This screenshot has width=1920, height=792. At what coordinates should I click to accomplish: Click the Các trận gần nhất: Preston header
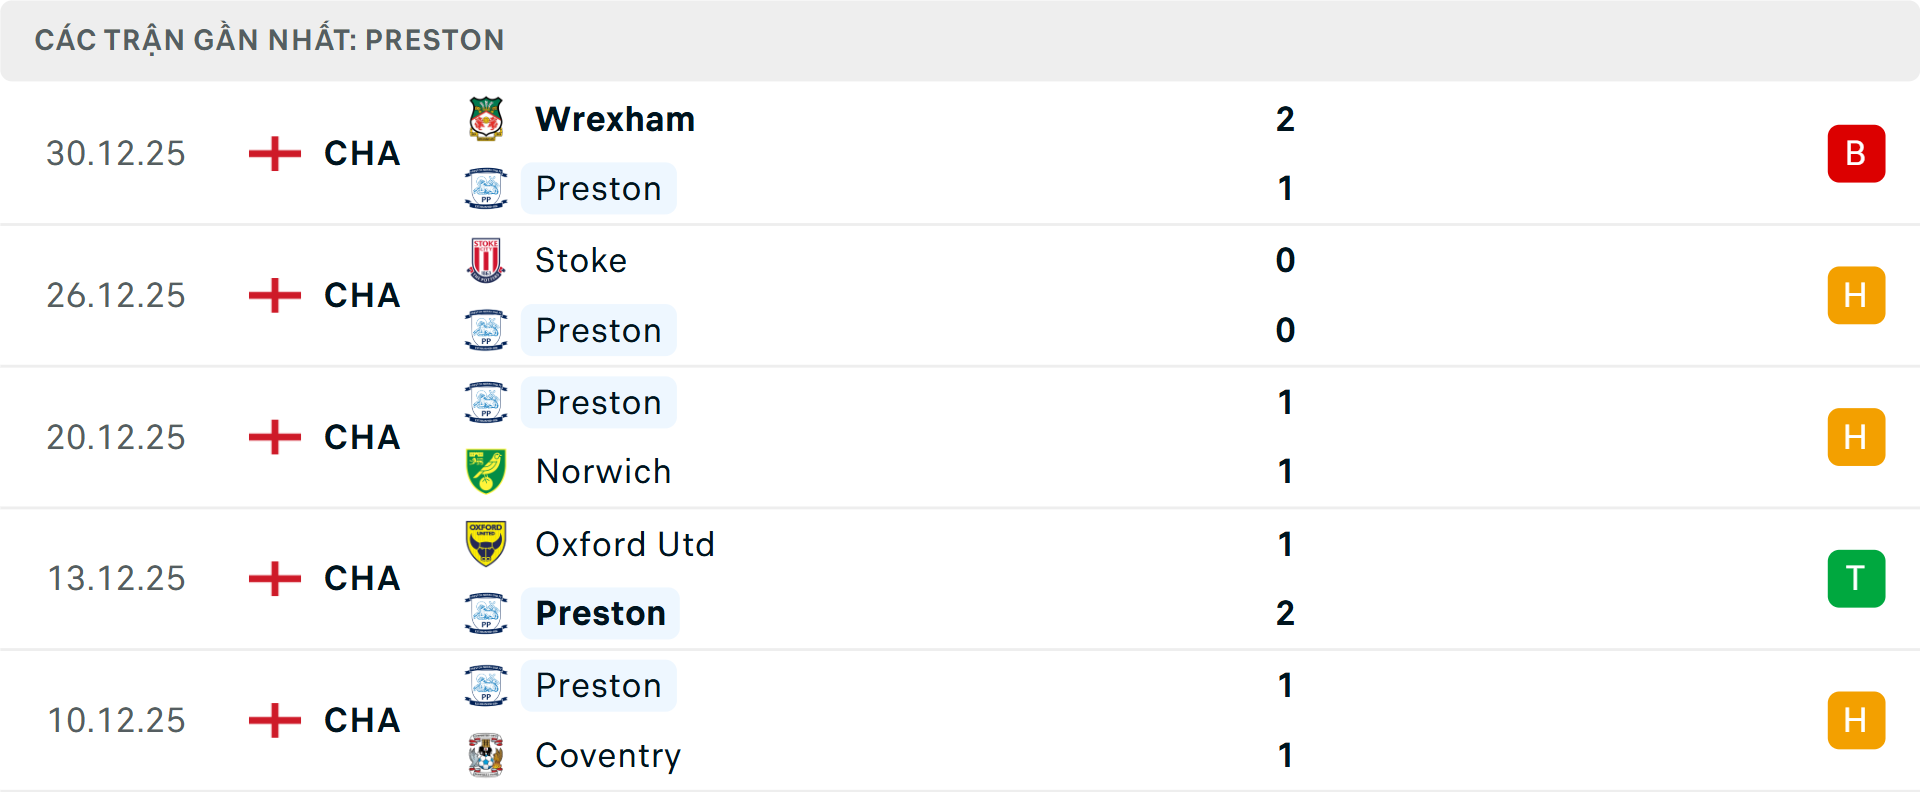click(270, 40)
